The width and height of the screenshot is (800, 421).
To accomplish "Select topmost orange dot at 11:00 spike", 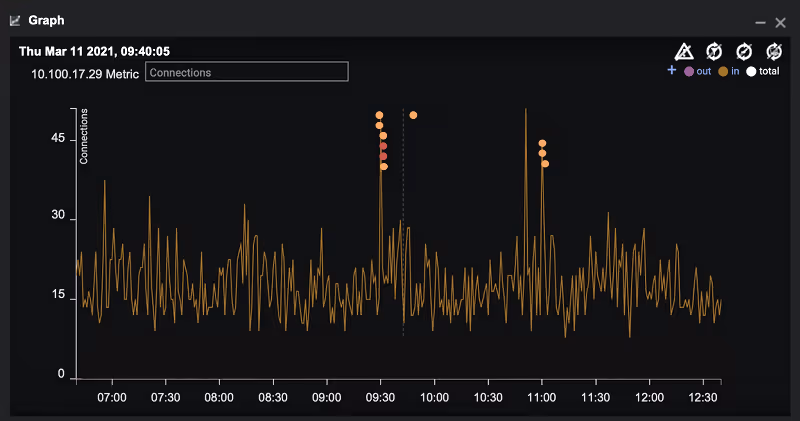I will (542, 143).
